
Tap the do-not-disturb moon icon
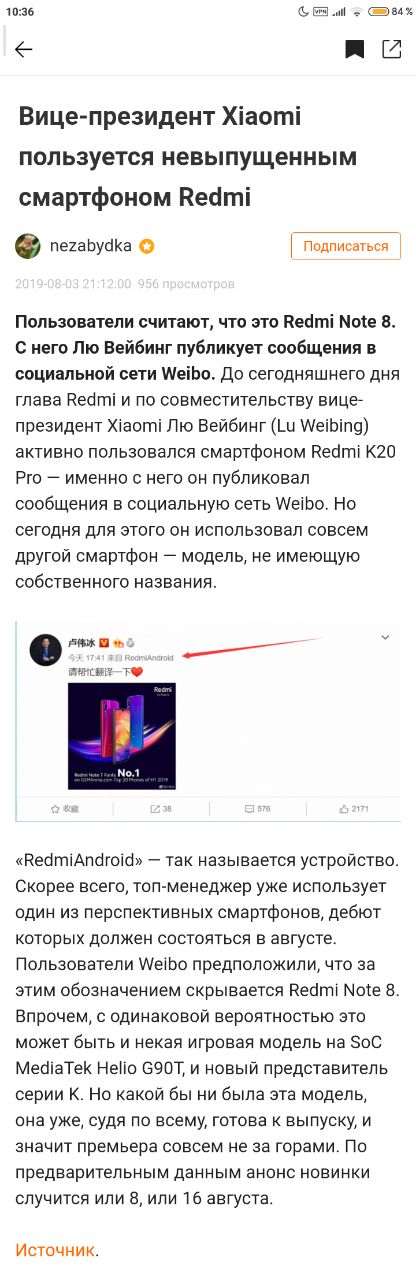pyautogui.click(x=304, y=11)
